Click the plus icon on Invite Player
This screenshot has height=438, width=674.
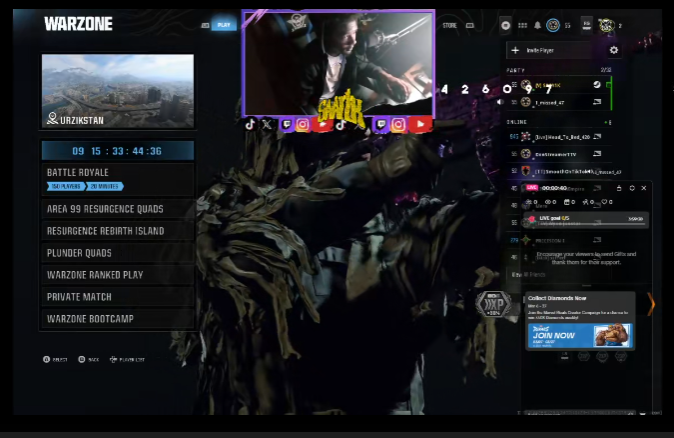click(x=515, y=50)
